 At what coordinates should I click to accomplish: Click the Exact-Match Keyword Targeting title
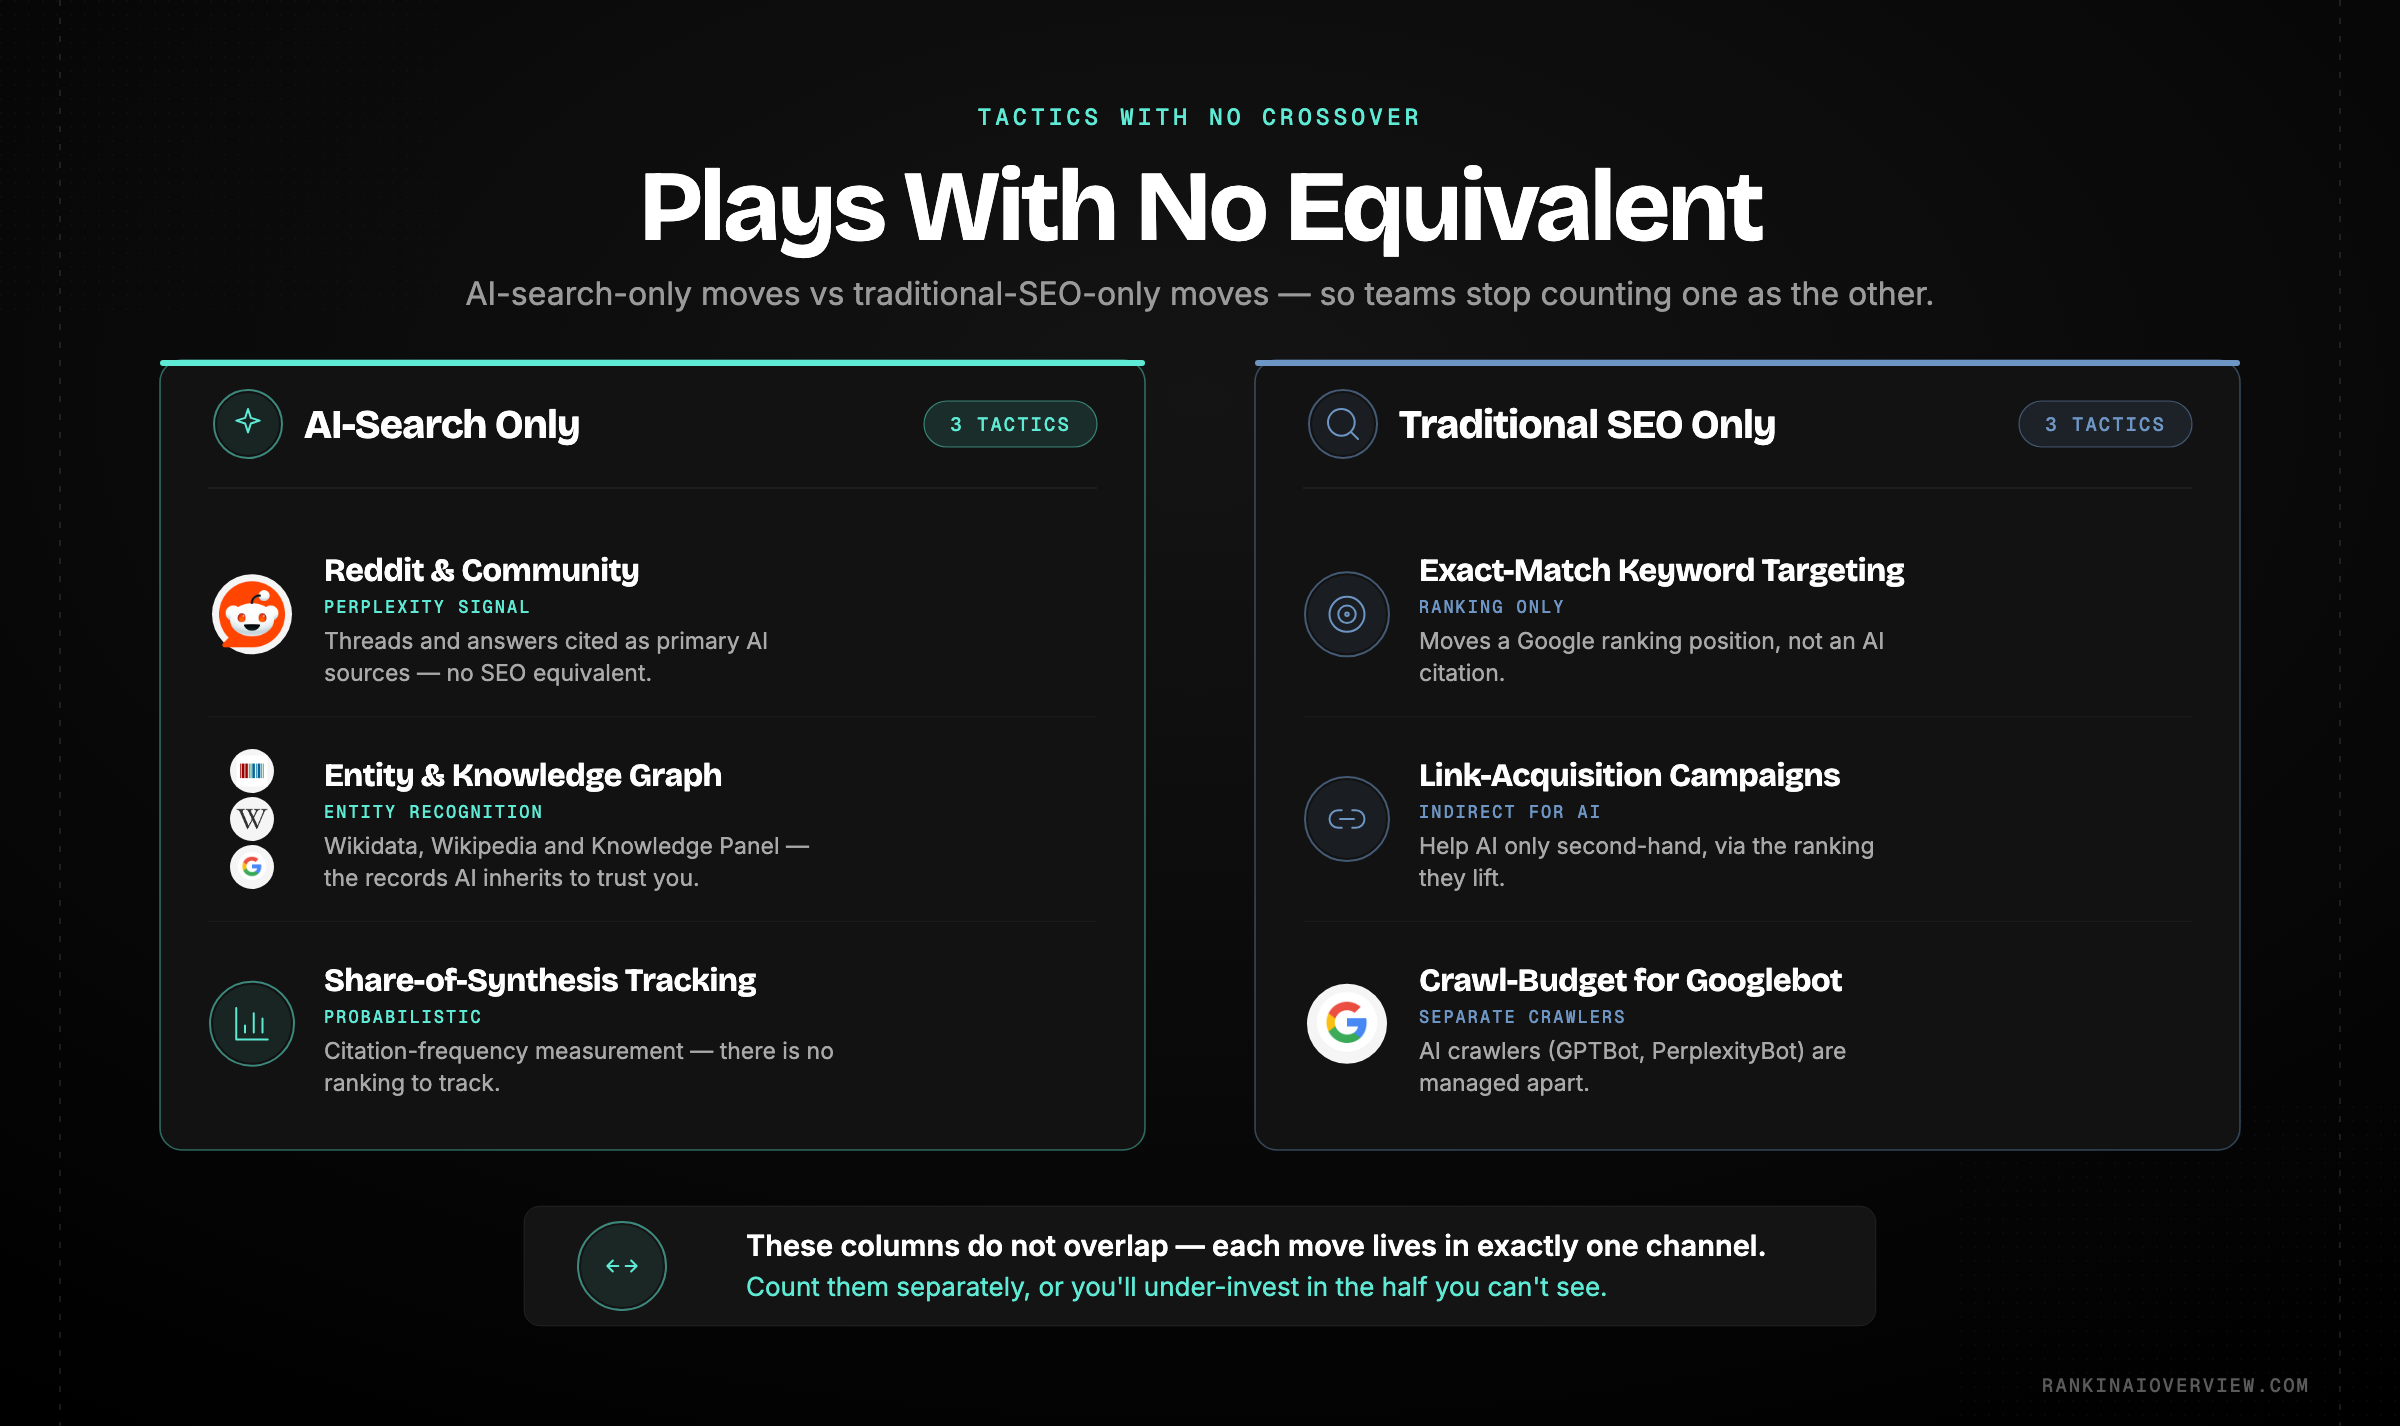click(x=1662, y=570)
